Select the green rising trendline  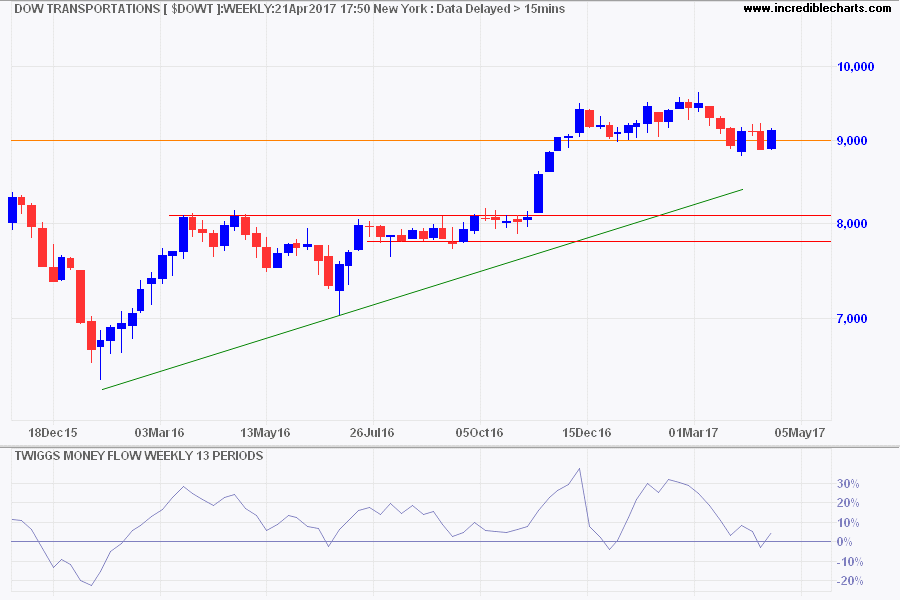point(422,289)
